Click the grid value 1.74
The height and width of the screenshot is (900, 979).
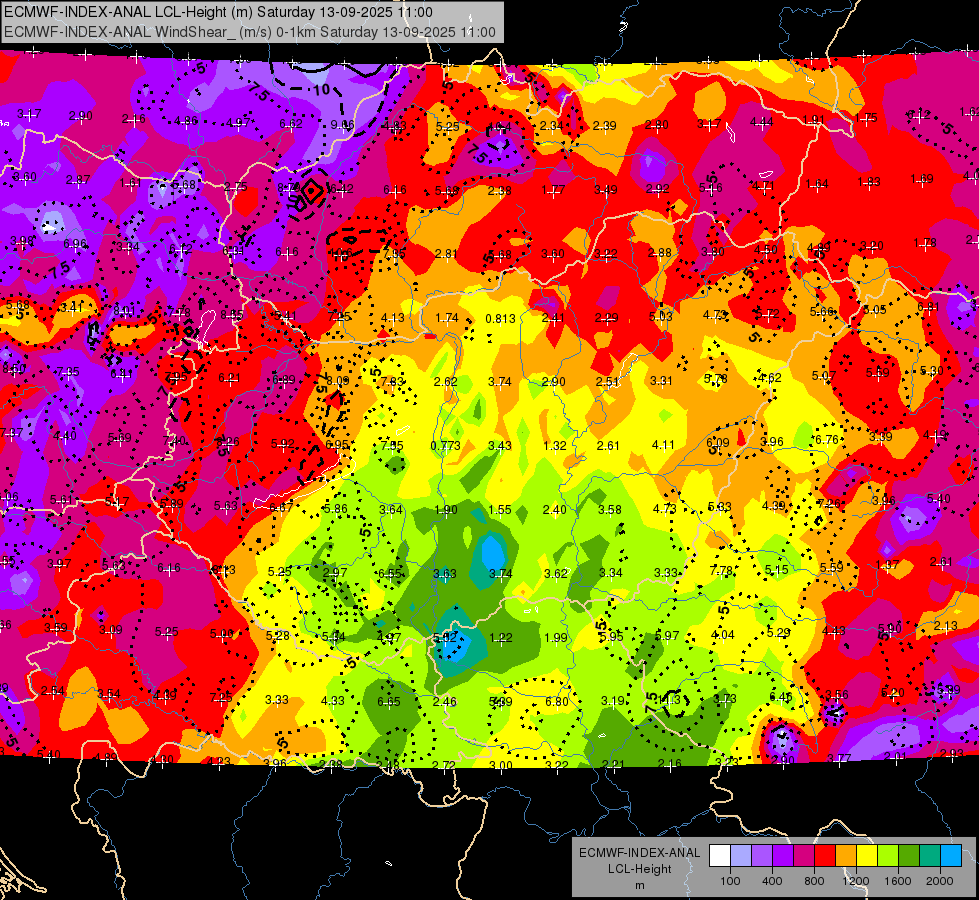(447, 318)
